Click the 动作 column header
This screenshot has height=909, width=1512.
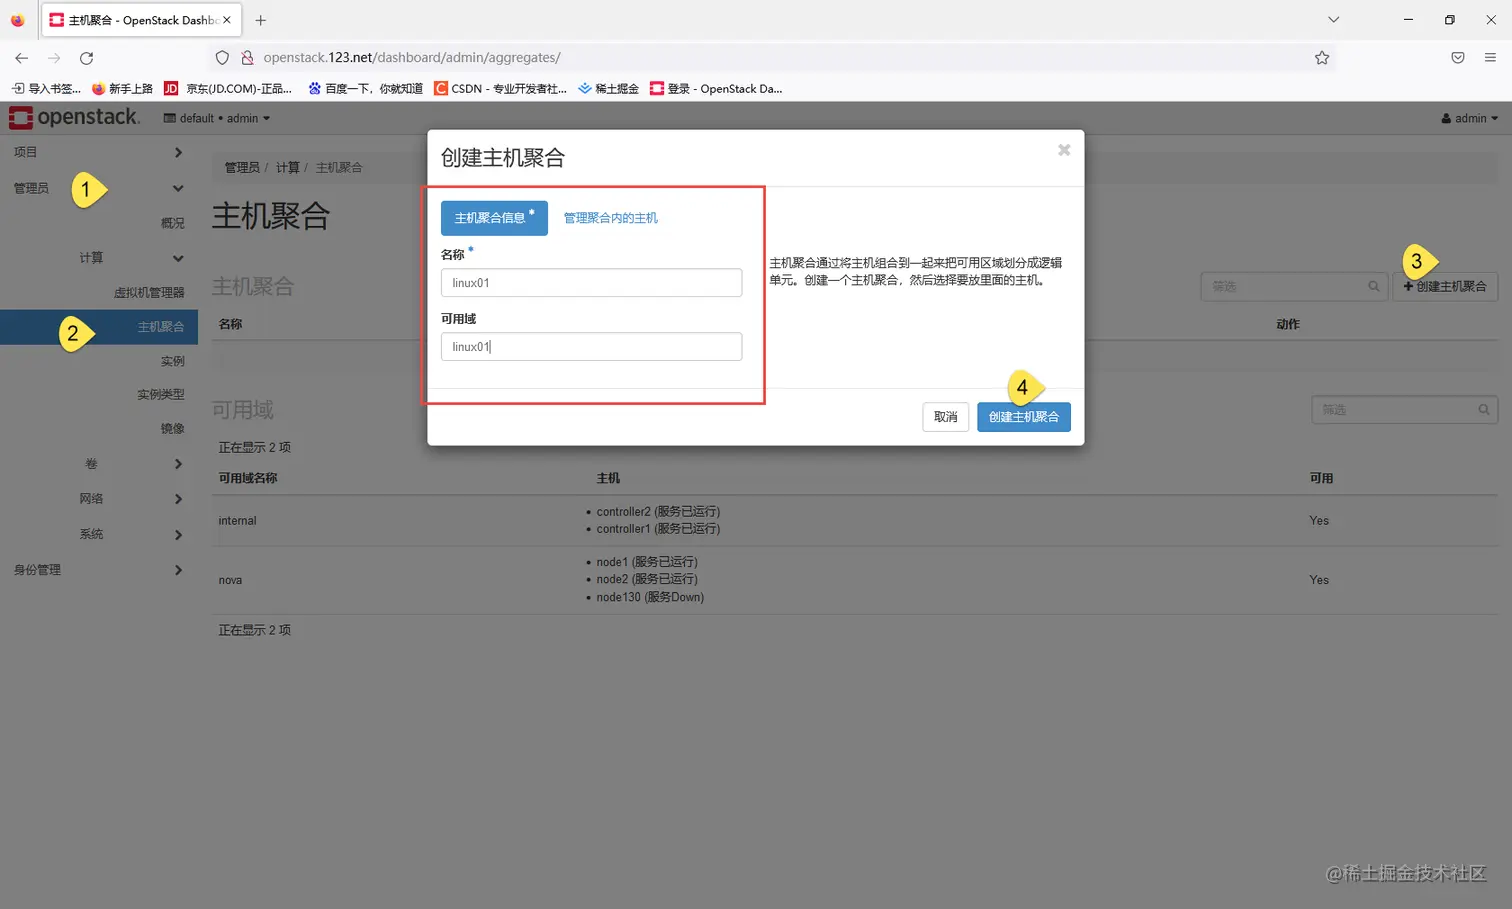click(x=1288, y=324)
